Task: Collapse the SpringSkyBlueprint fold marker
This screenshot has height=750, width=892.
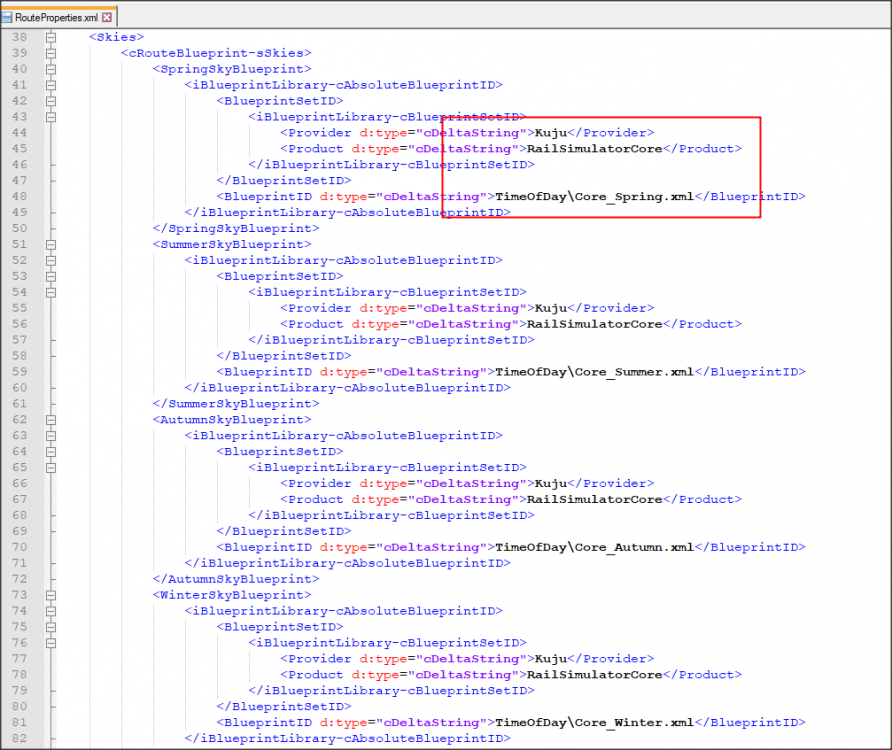Action: 50,69
